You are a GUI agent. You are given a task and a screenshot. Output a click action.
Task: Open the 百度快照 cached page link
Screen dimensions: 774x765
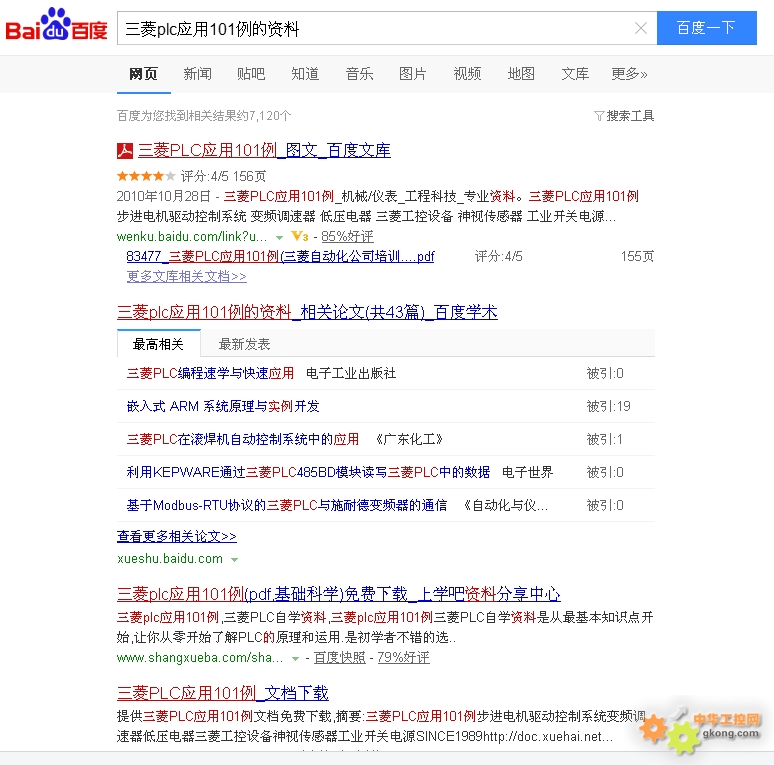(x=340, y=658)
